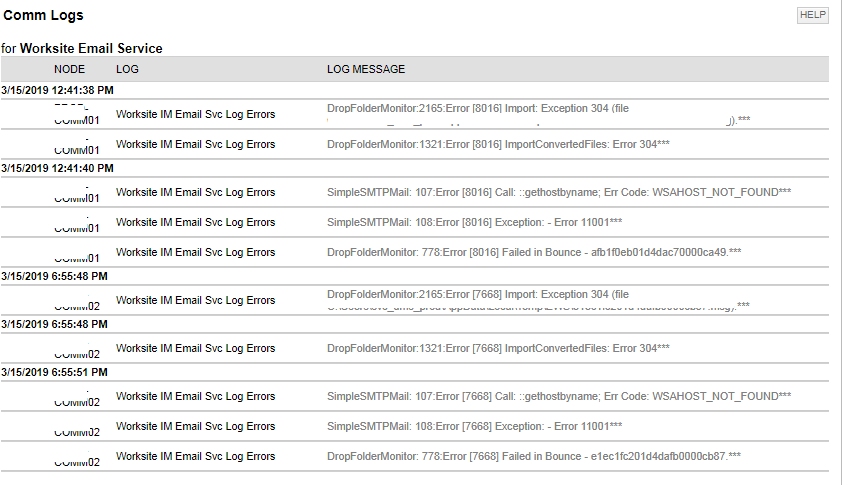
Task: Click the WSAHOST_NOT_FOUND message with Error [8016]
Action: (x=559, y=192)
